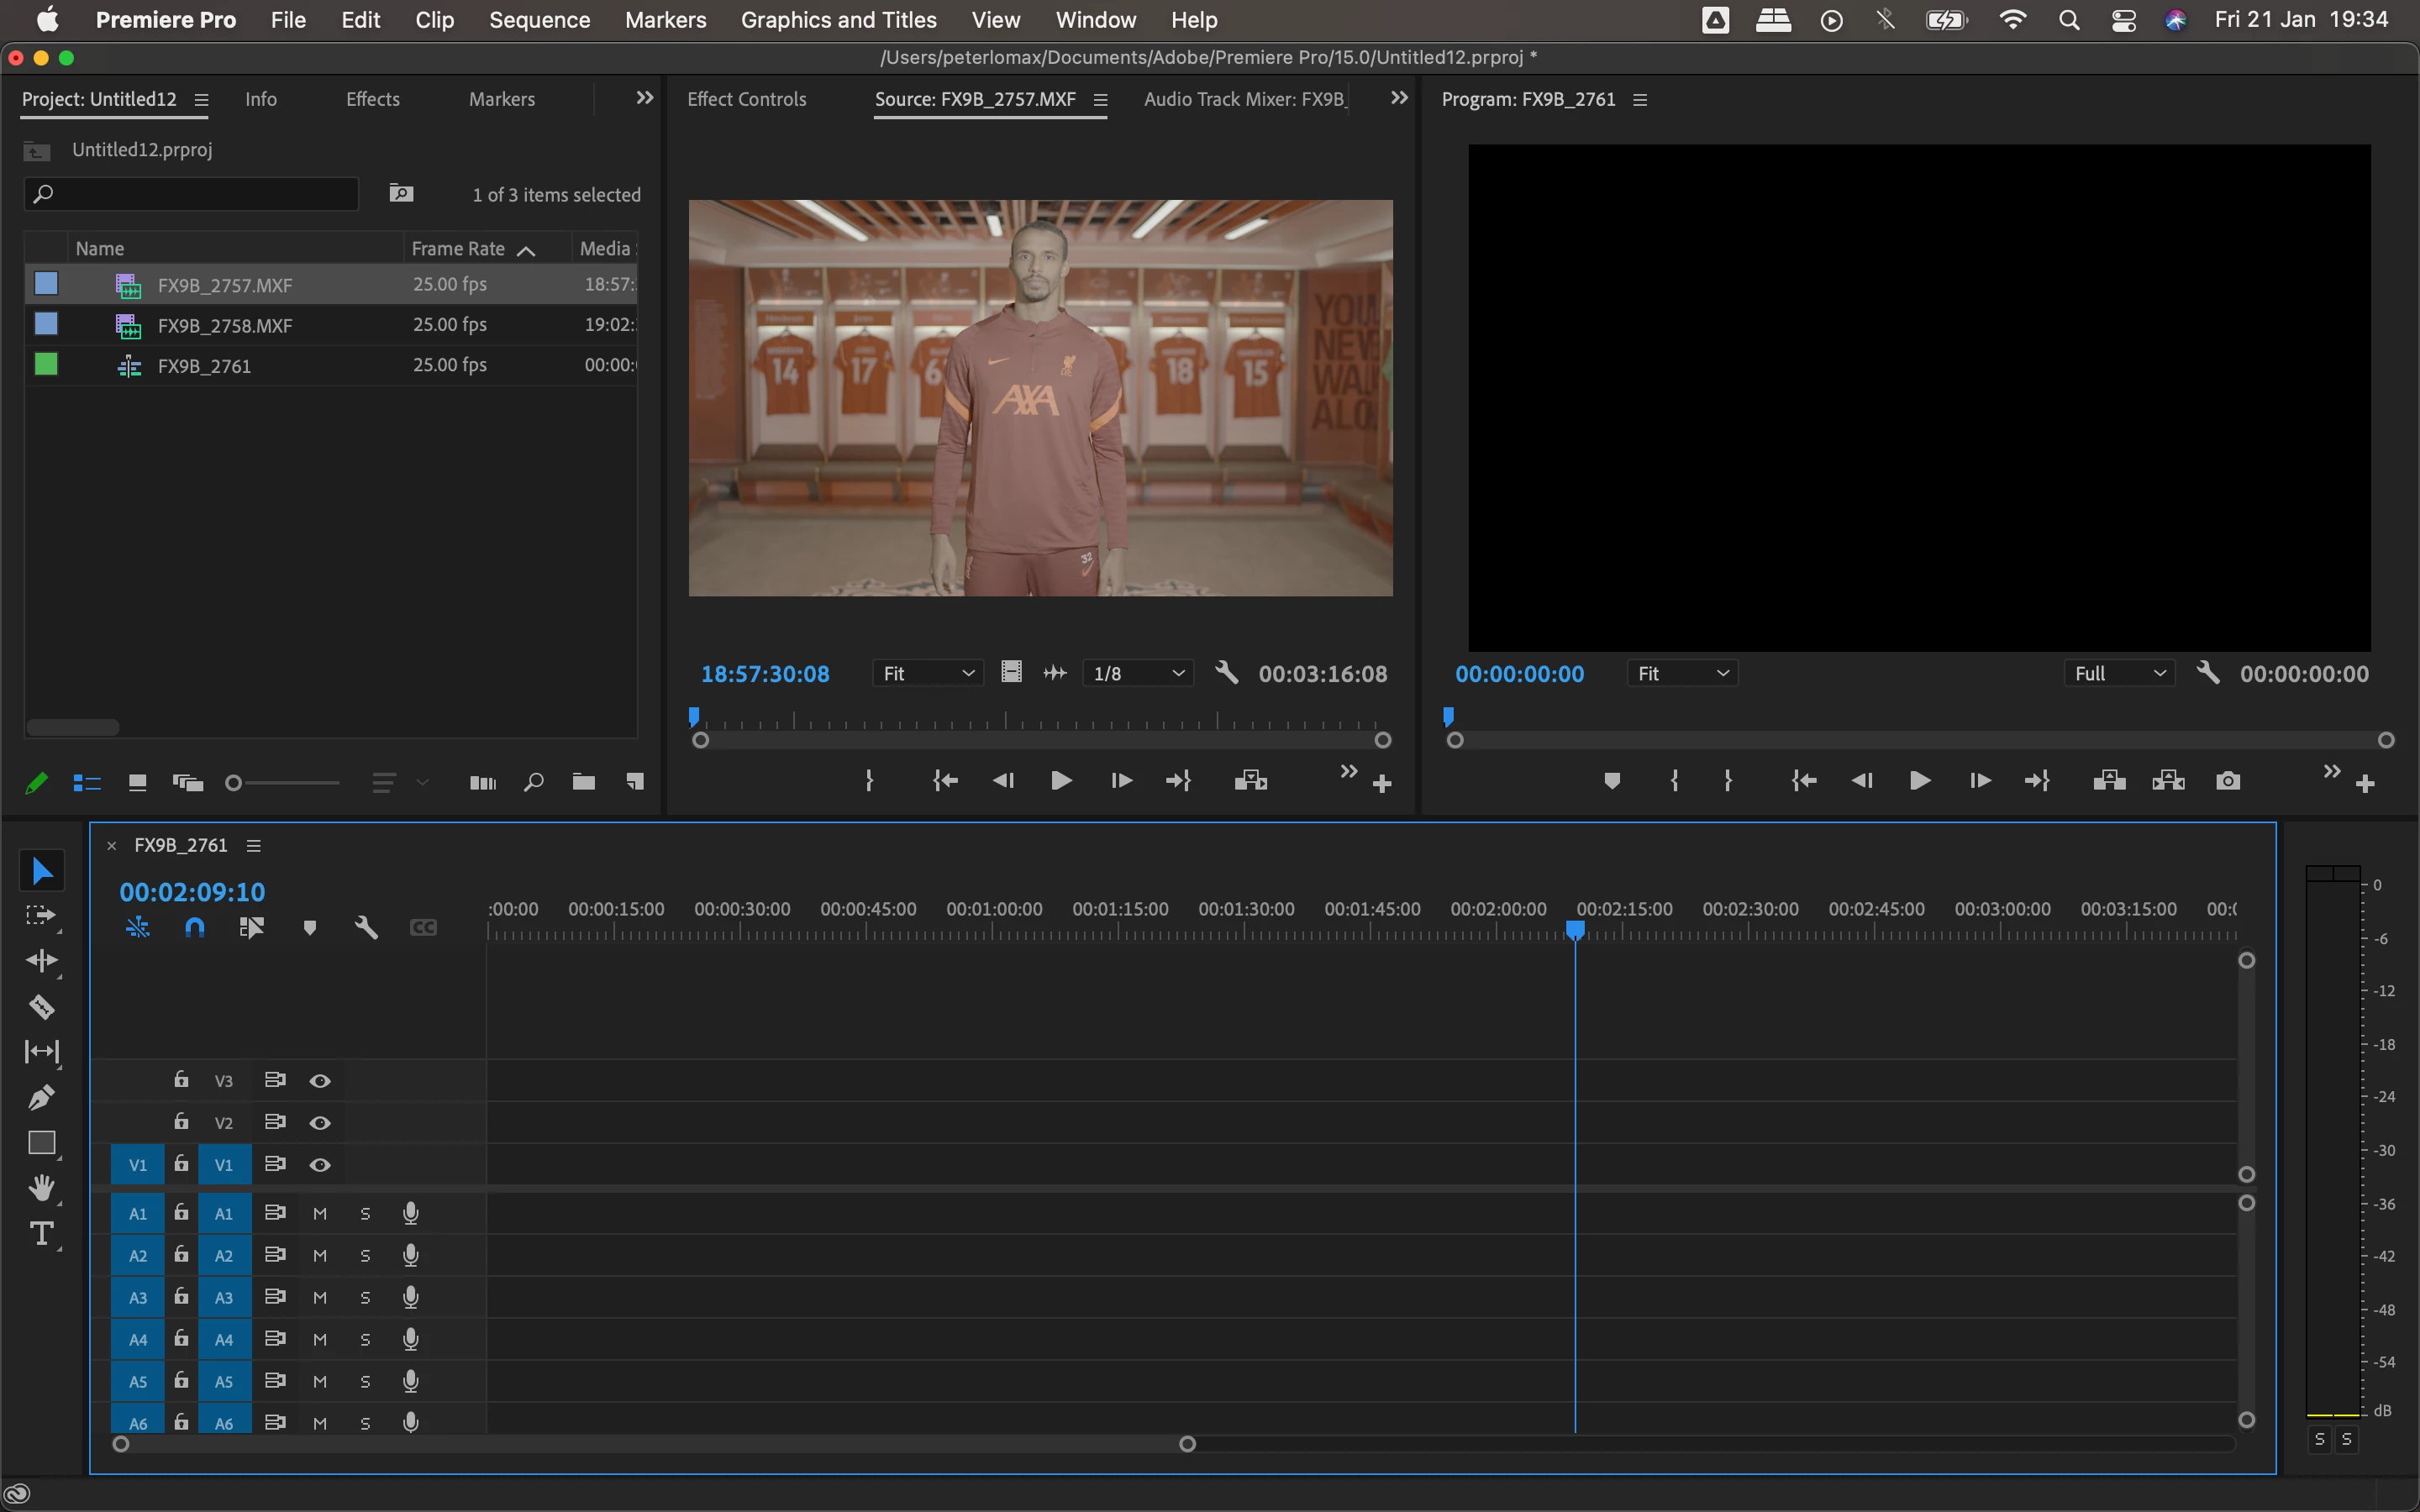
Task: Select the Pen tool
Action: click(41, 1097)
